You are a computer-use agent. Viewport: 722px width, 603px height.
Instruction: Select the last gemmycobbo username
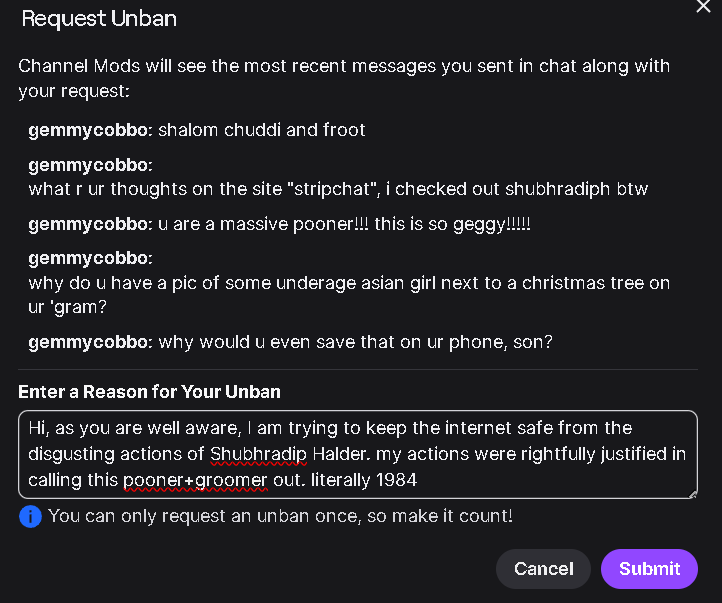click(x=89, y=342)
